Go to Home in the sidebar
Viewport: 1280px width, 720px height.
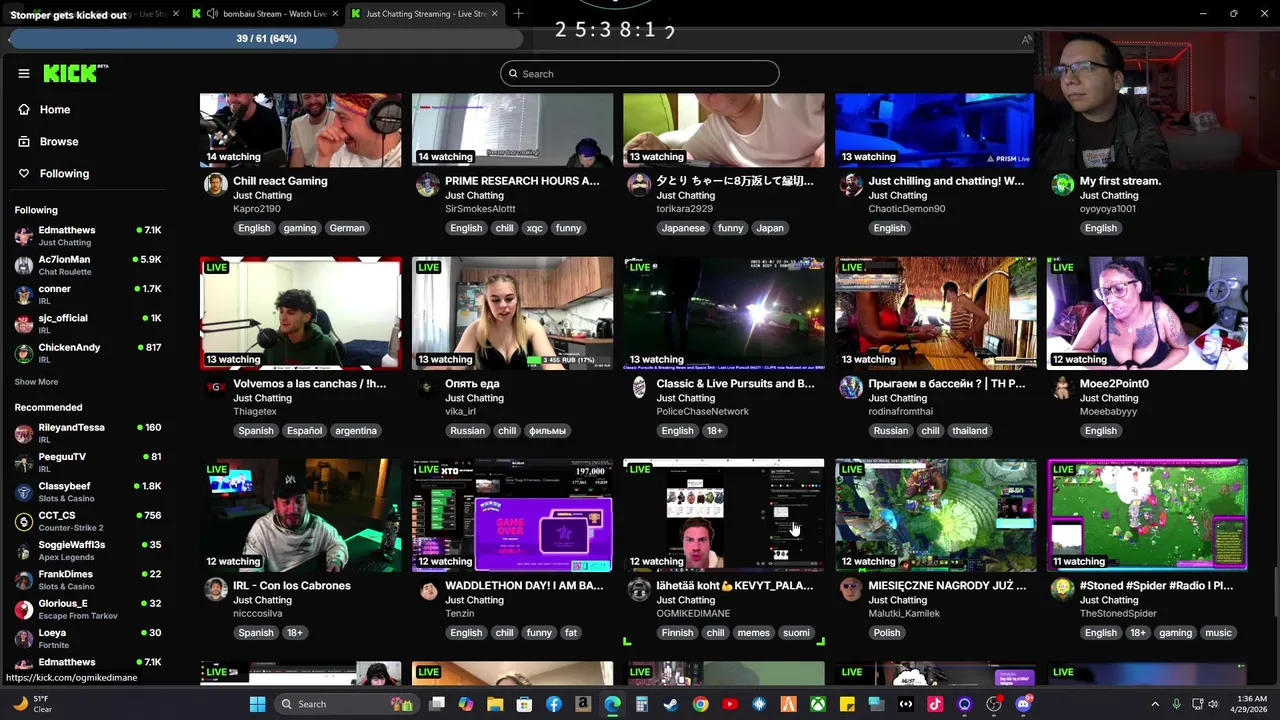[x=55, y=110]
